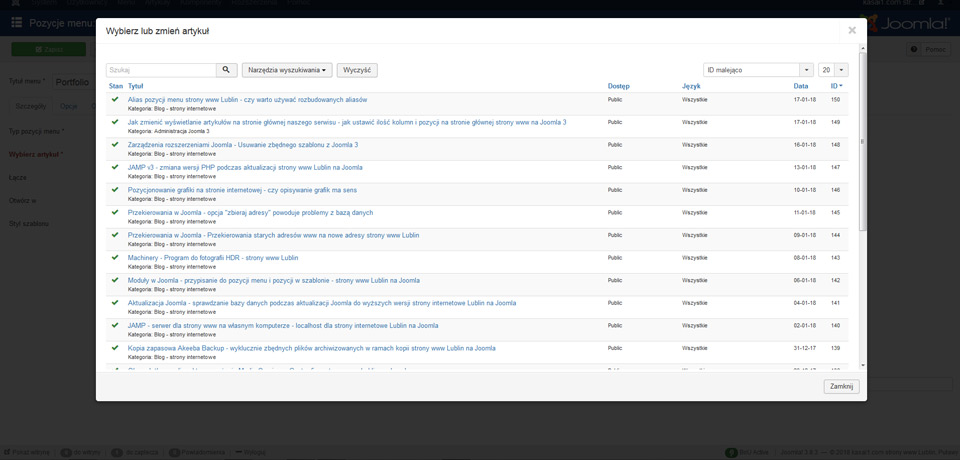The width and height of the screenshot is (960, 460).
Task: Sort the list by Stan column
Action: [116, 86]
